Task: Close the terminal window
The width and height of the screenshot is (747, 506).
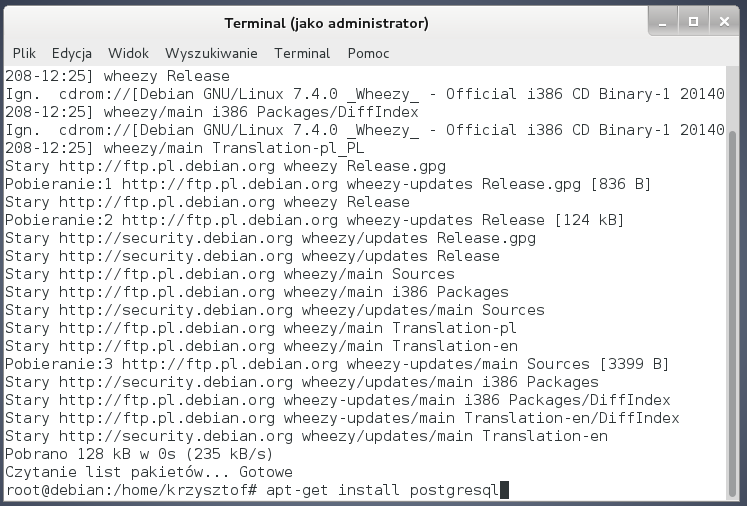Action: click(x=722, y=21)
